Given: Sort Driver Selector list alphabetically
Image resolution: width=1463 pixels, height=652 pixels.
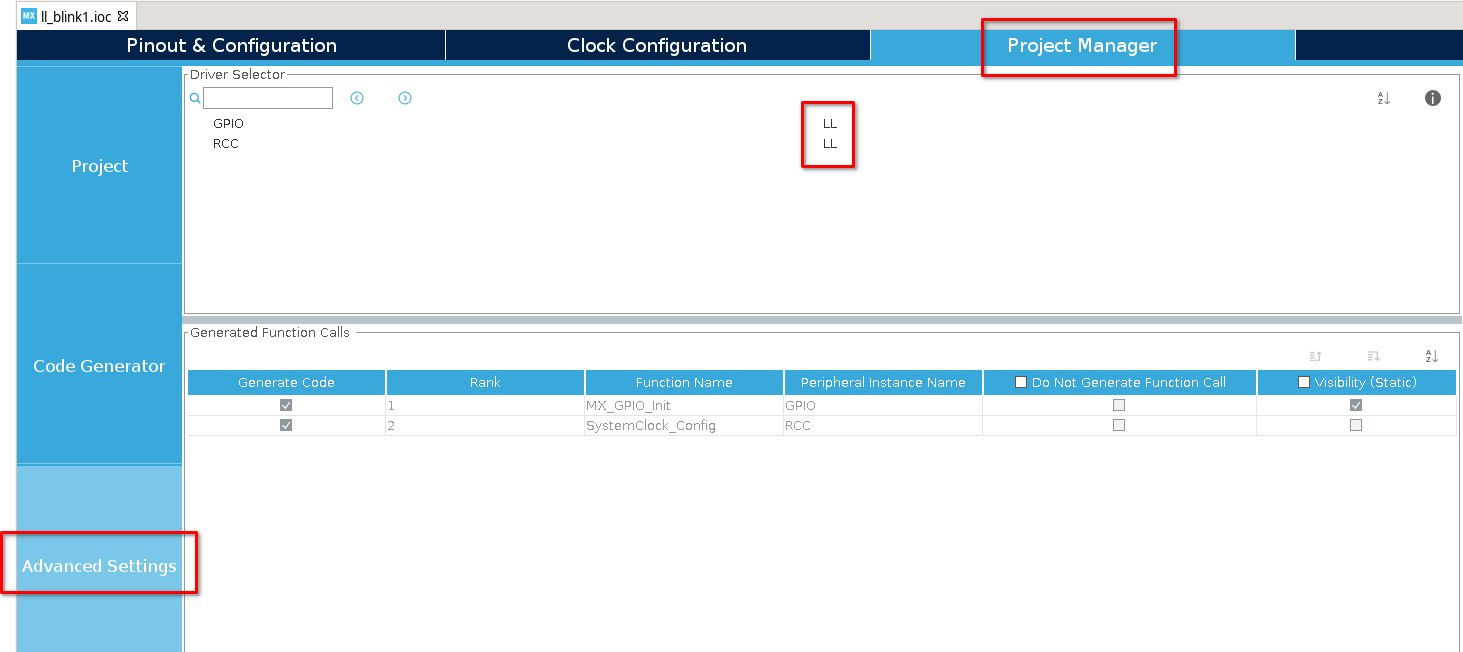Looking at the screenshot, I should pyautogui.click(x=1384, y=98).
